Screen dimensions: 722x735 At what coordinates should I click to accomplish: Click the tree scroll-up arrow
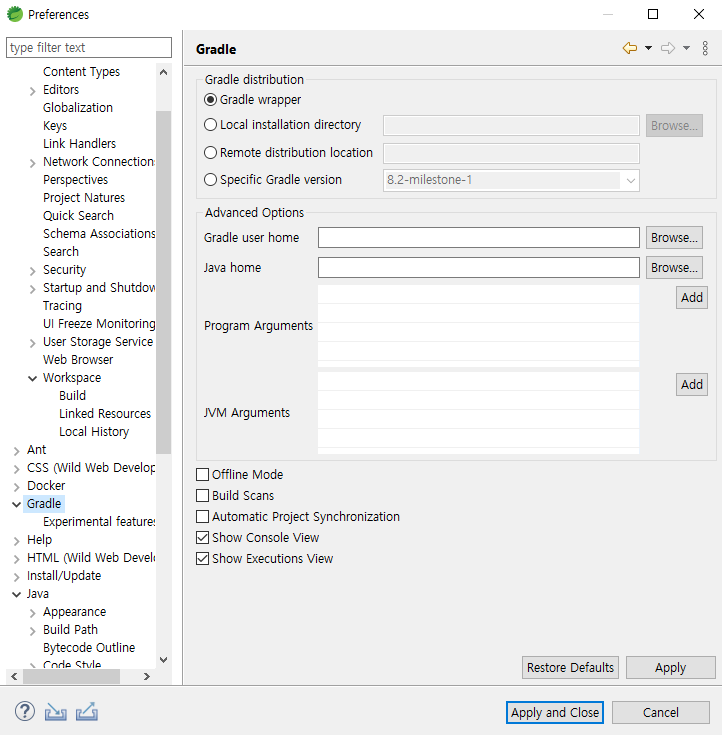pyautogui.click(x=164, y=72)
